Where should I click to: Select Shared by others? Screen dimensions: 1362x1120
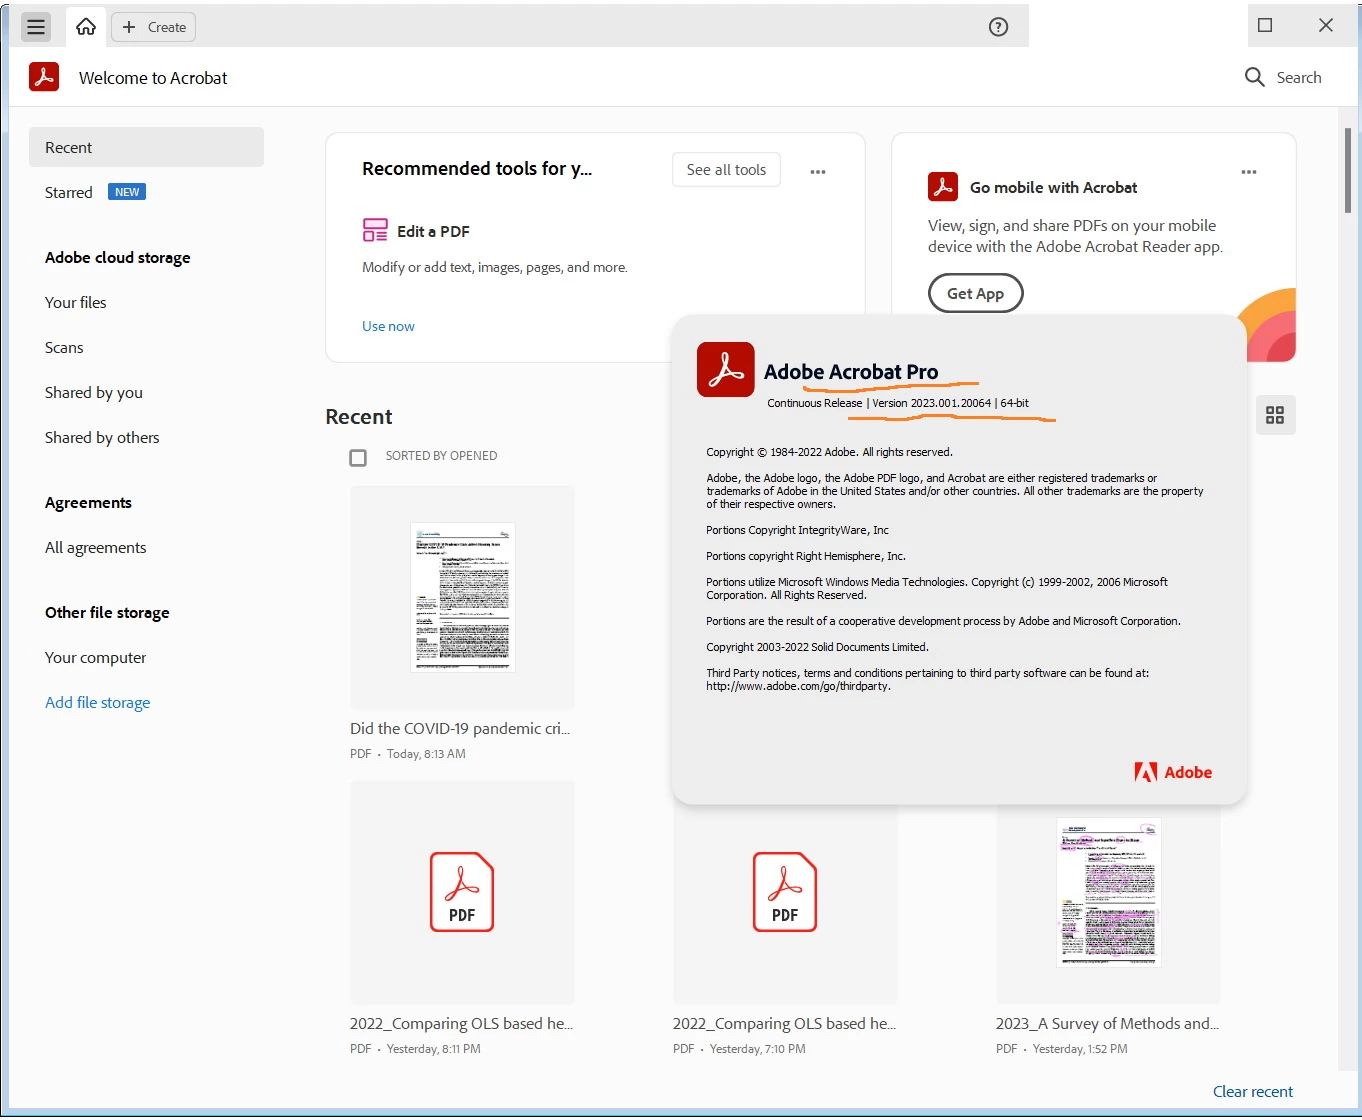[x=102, y=437]
